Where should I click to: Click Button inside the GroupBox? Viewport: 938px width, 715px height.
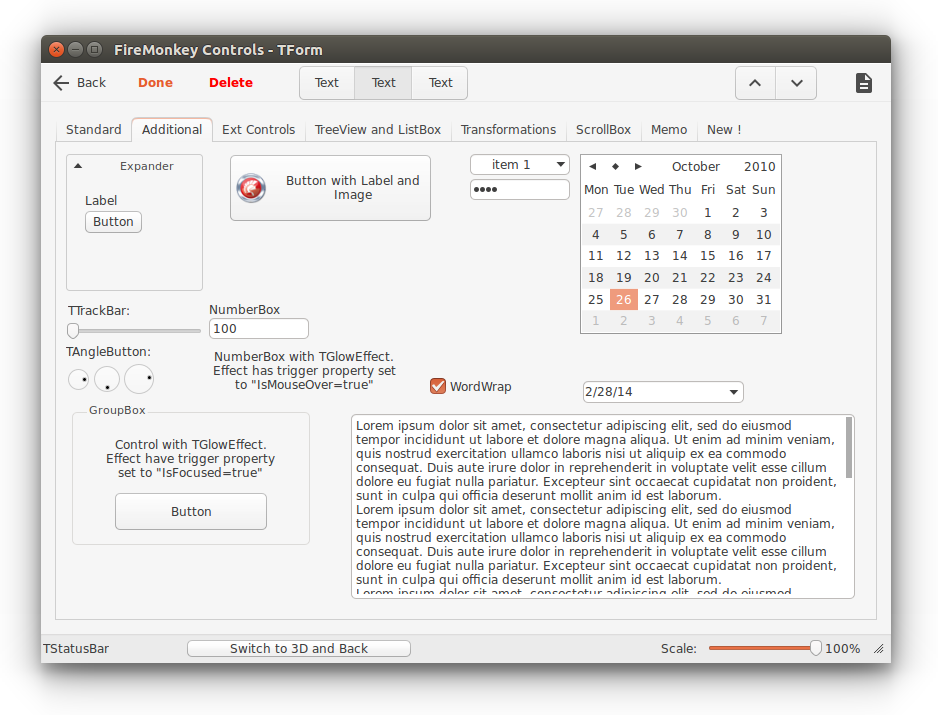click(191, 512)
